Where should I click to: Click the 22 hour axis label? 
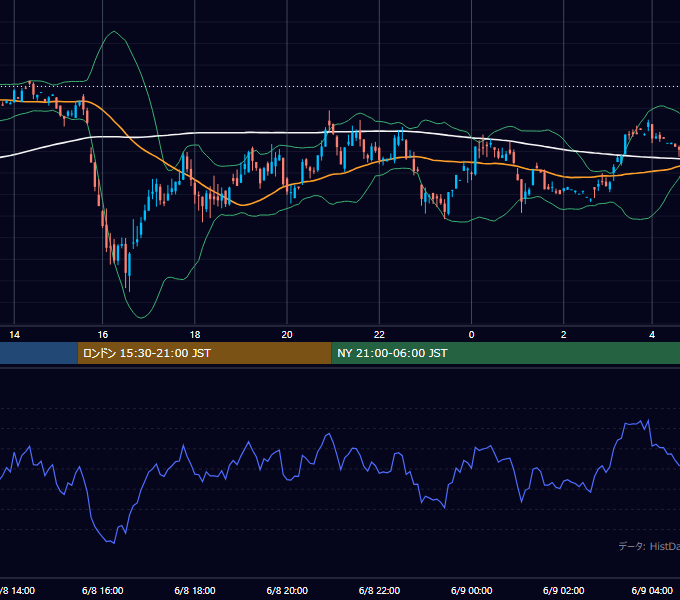379,335
